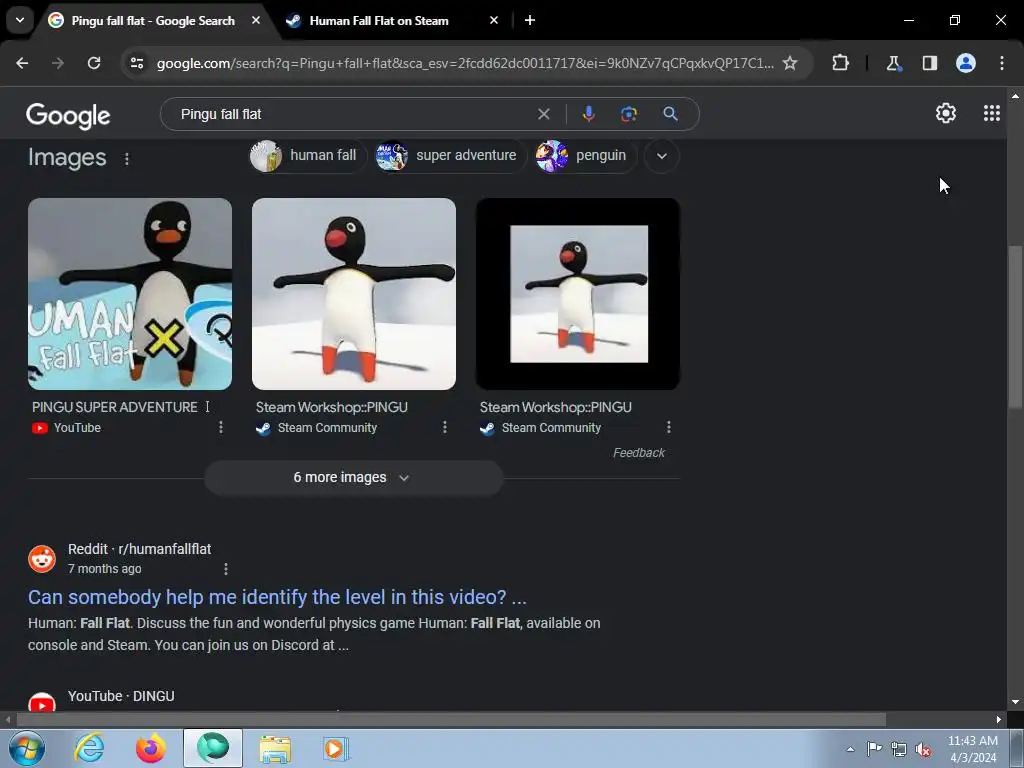Show hidden system tray icons

coord(850,749)
